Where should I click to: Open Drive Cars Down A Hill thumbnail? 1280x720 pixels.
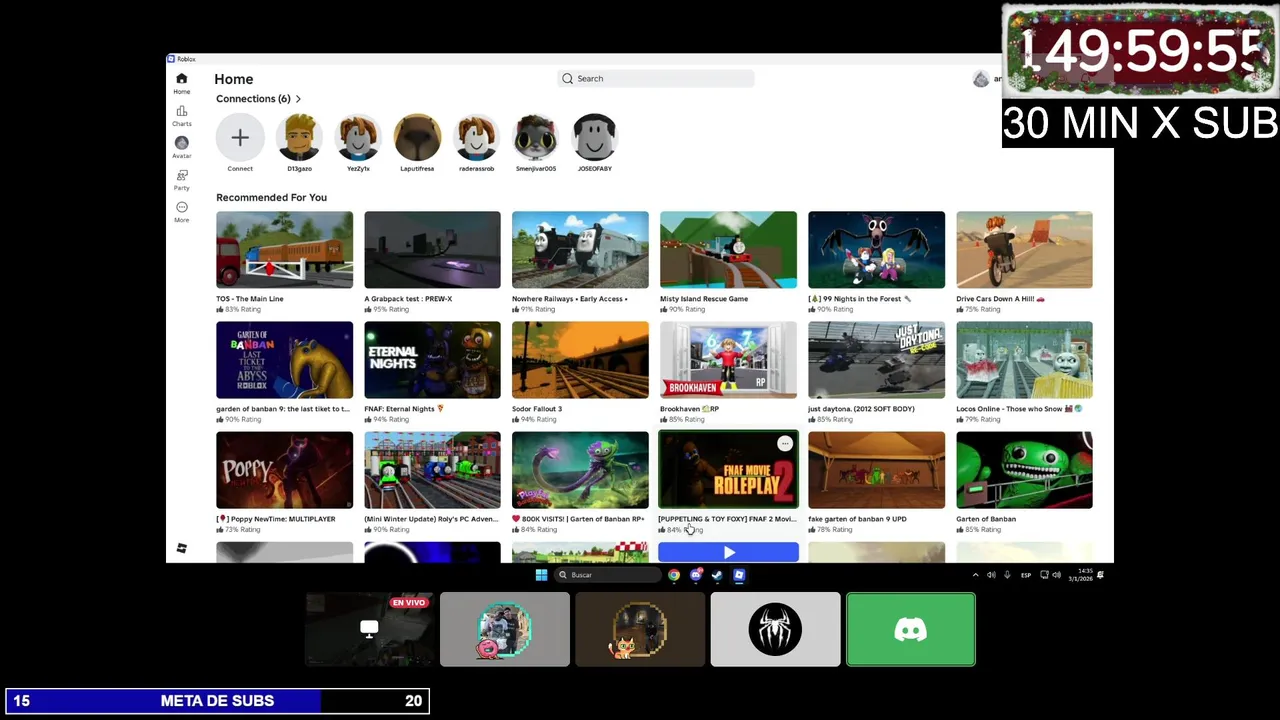1024,250
